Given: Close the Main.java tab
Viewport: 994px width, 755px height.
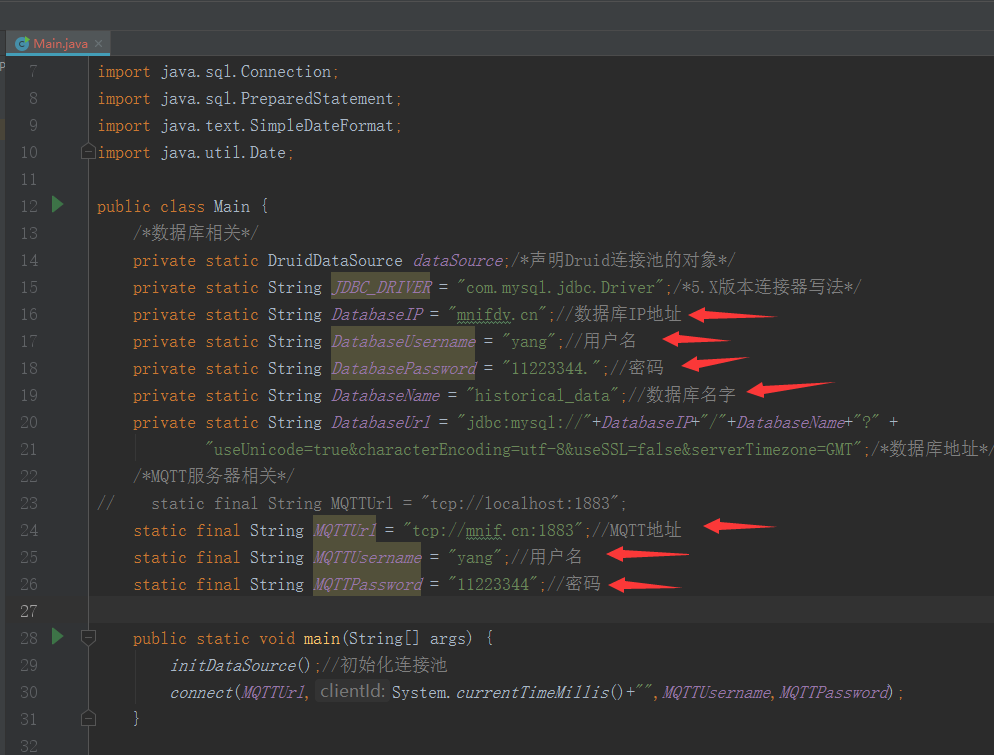Looking at the screenshot, I should pyautogui.click(x=98, y=43).
